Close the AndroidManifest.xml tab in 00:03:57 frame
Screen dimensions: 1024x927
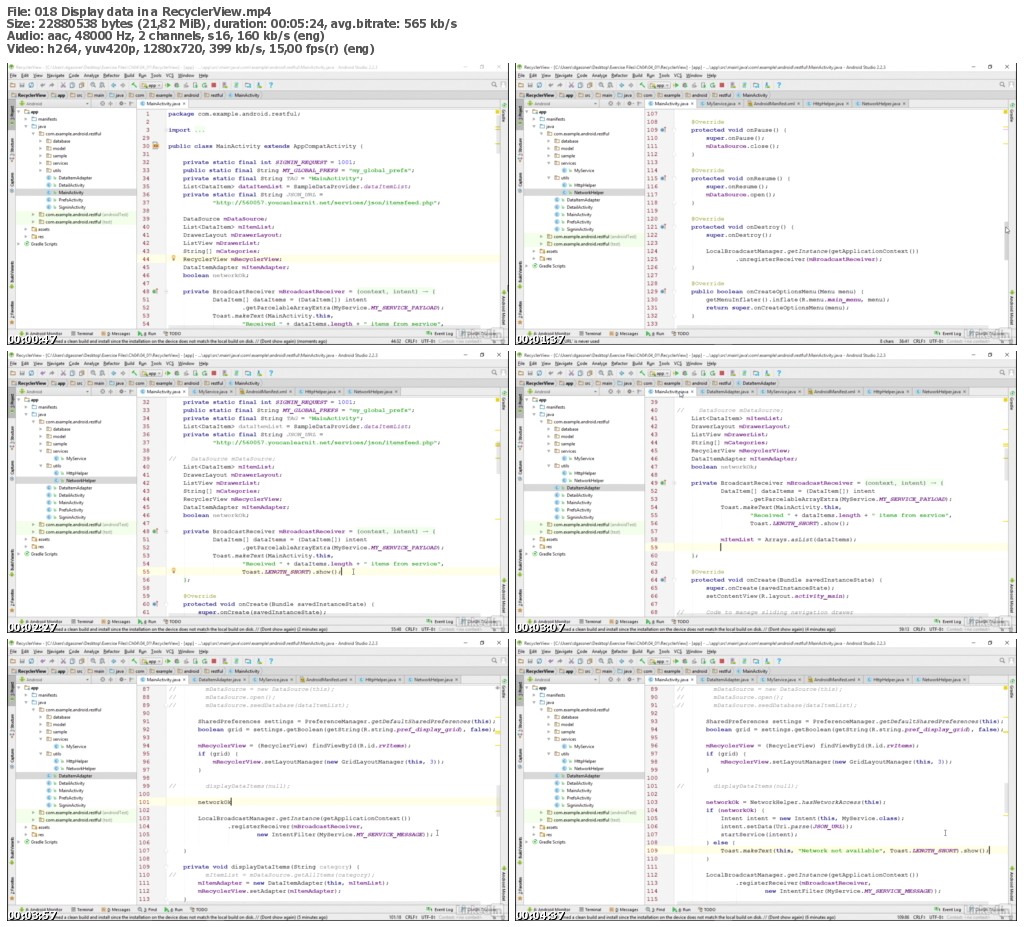pos(351,679)
